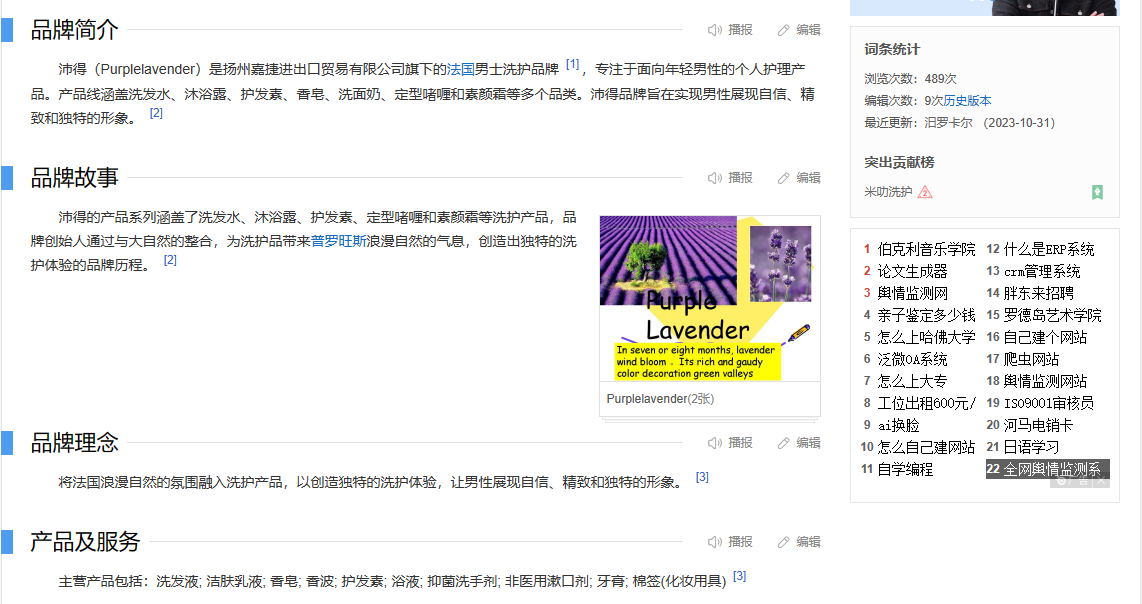Click the green badge icon in contributor list
Image resolution: width=1142 pixels, height=604 pixels.
coord(1098,192)
